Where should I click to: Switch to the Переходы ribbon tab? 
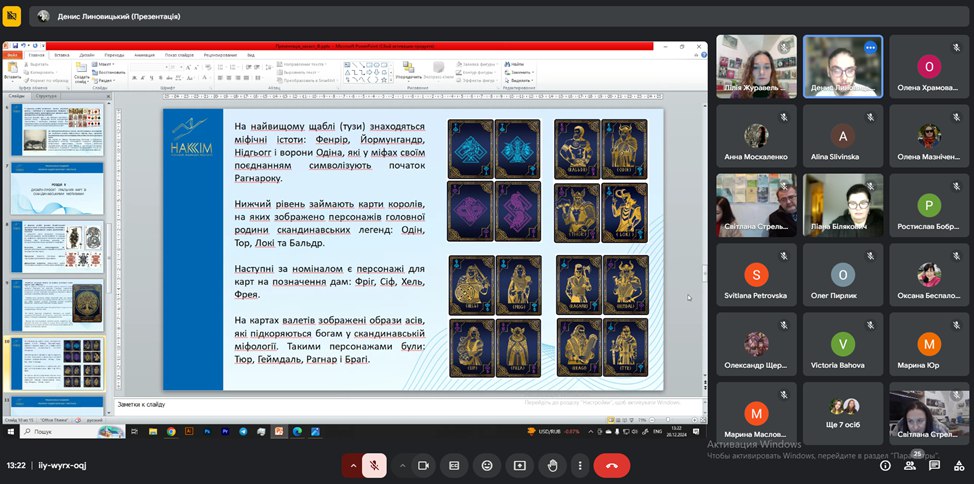[x=114, y=55]
